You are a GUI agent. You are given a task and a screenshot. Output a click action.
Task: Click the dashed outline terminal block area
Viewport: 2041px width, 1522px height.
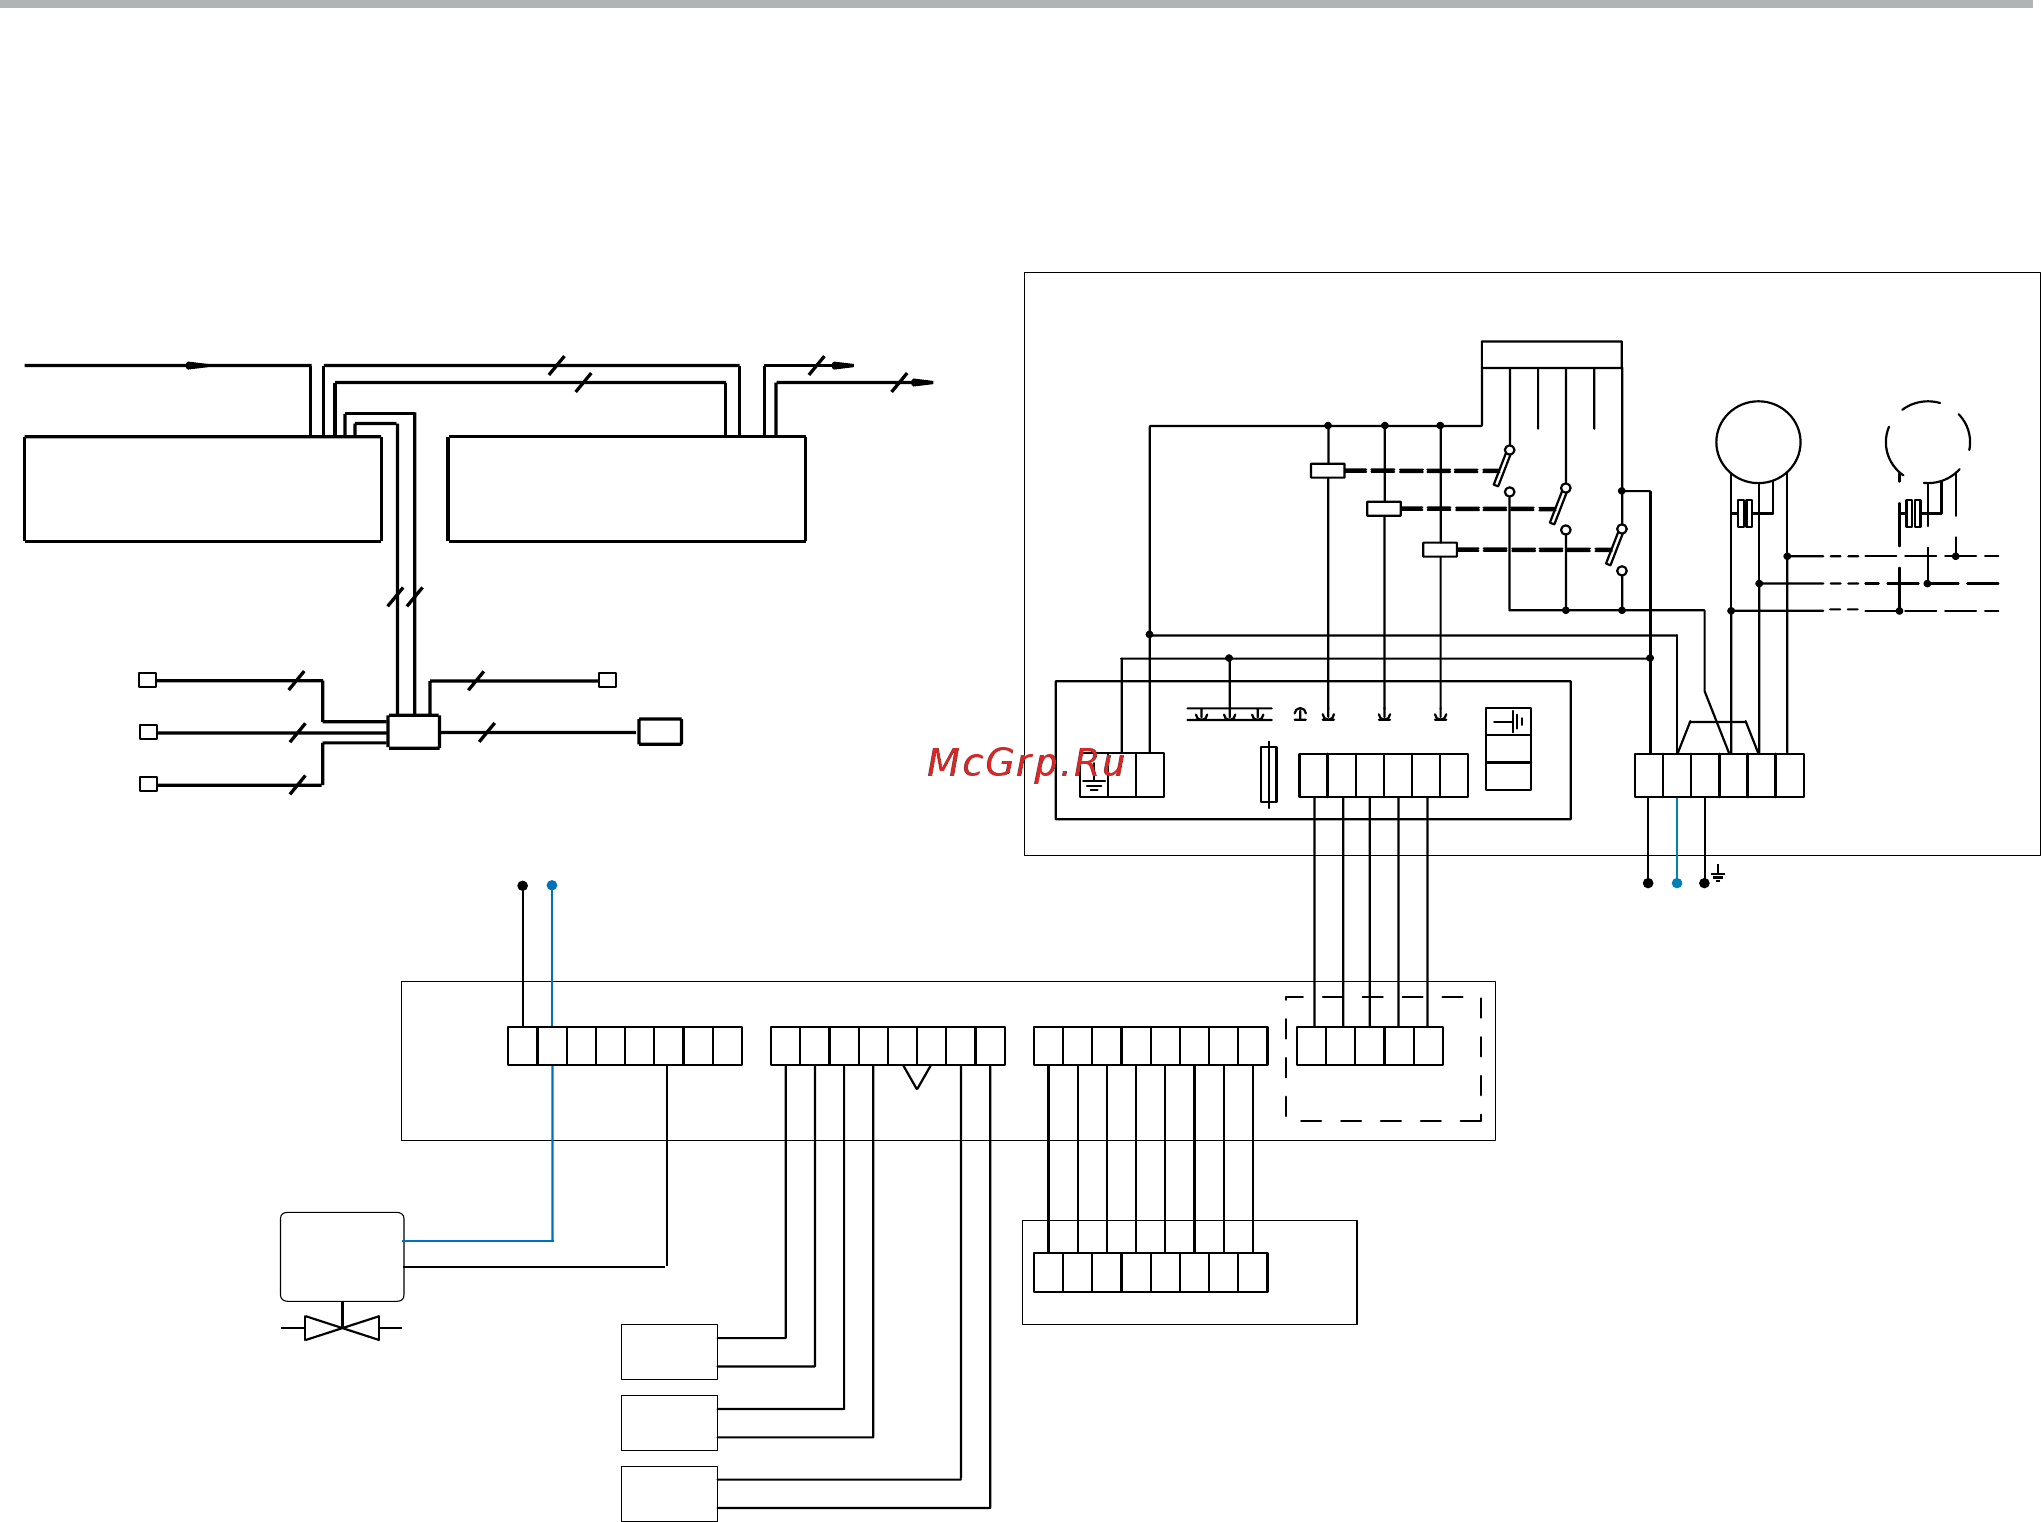point(1383,1058)
